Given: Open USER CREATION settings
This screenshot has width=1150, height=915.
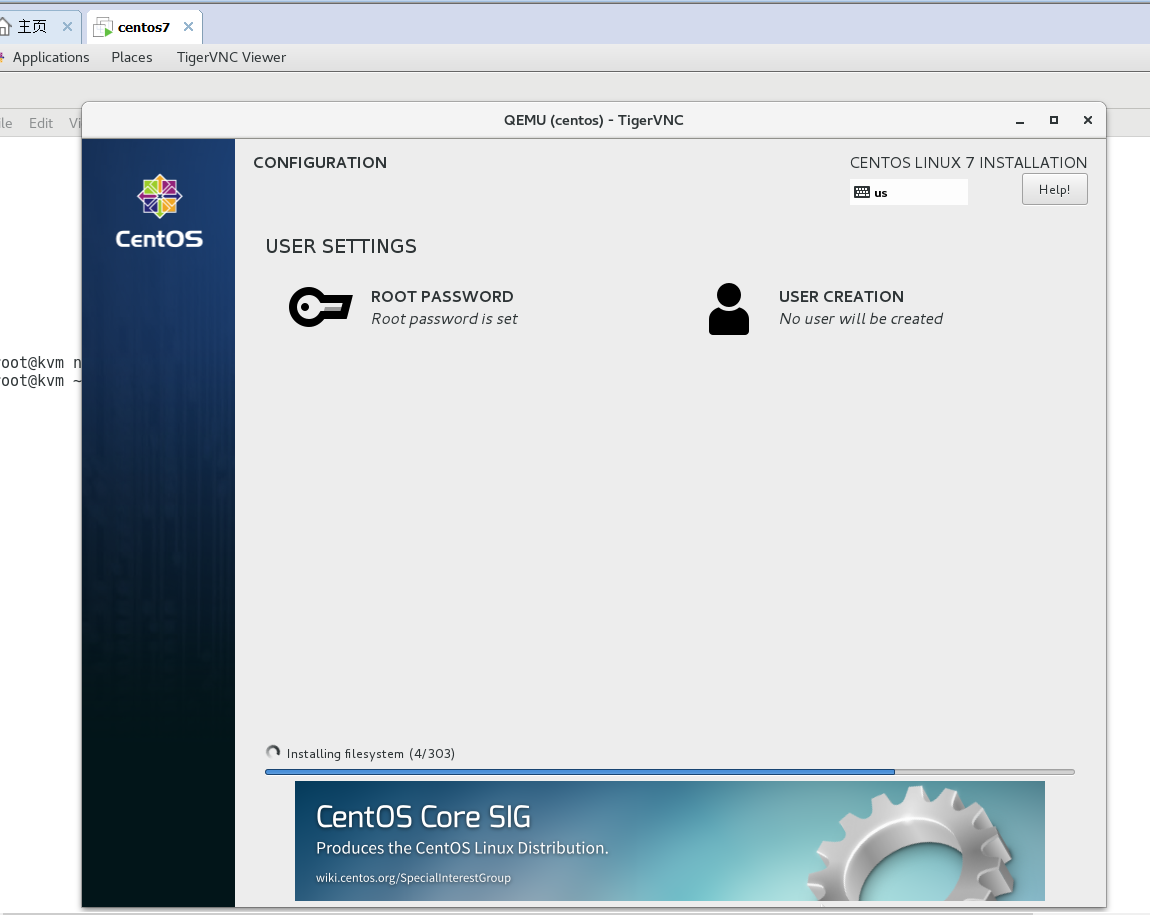Looking at the screenshot, I should click(826, 308).
